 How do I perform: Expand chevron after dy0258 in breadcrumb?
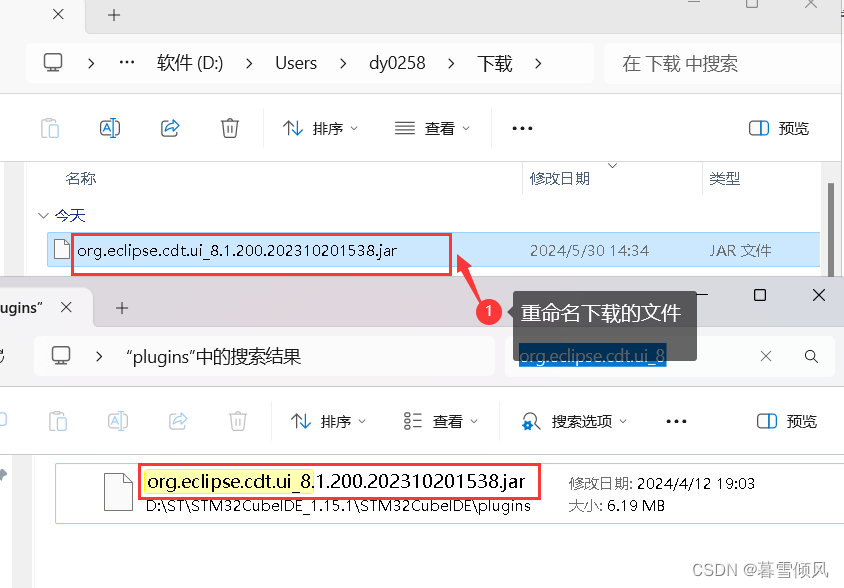[451, 64]
